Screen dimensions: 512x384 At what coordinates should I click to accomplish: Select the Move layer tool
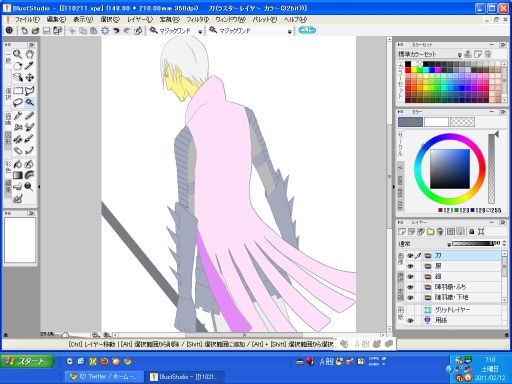coord(30,78)
